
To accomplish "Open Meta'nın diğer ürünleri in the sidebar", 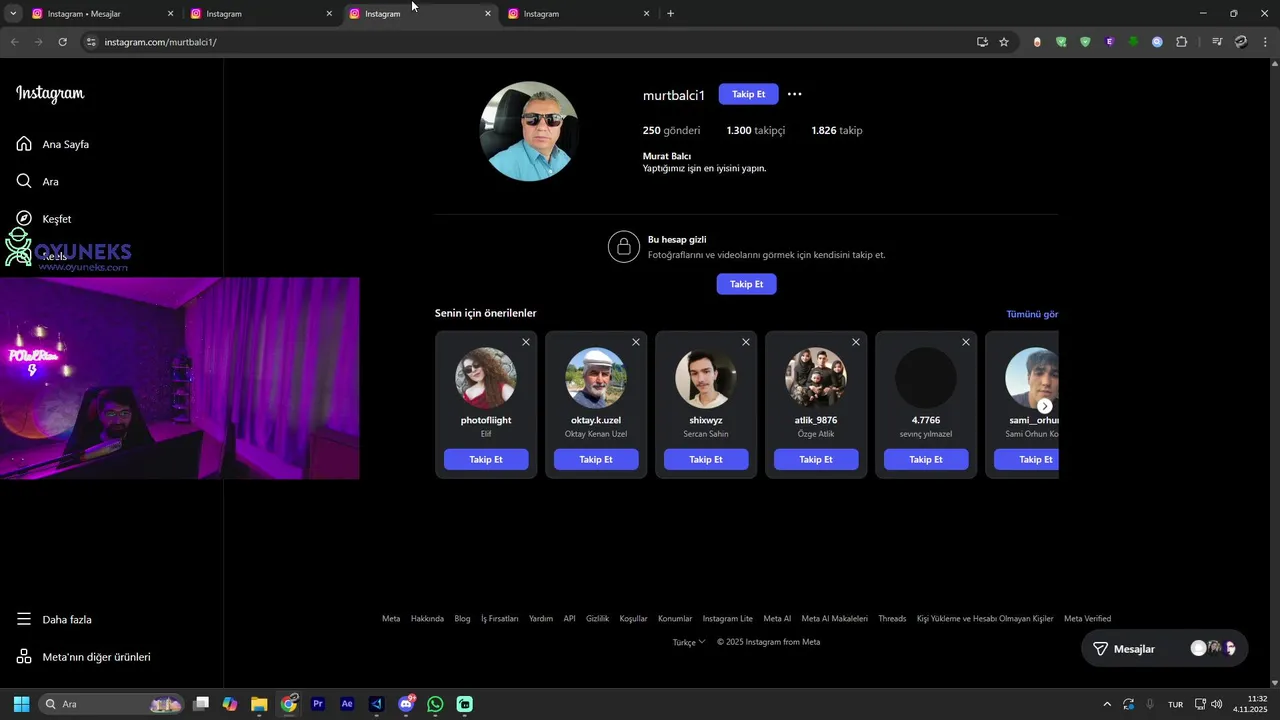I will pos(83,657).
